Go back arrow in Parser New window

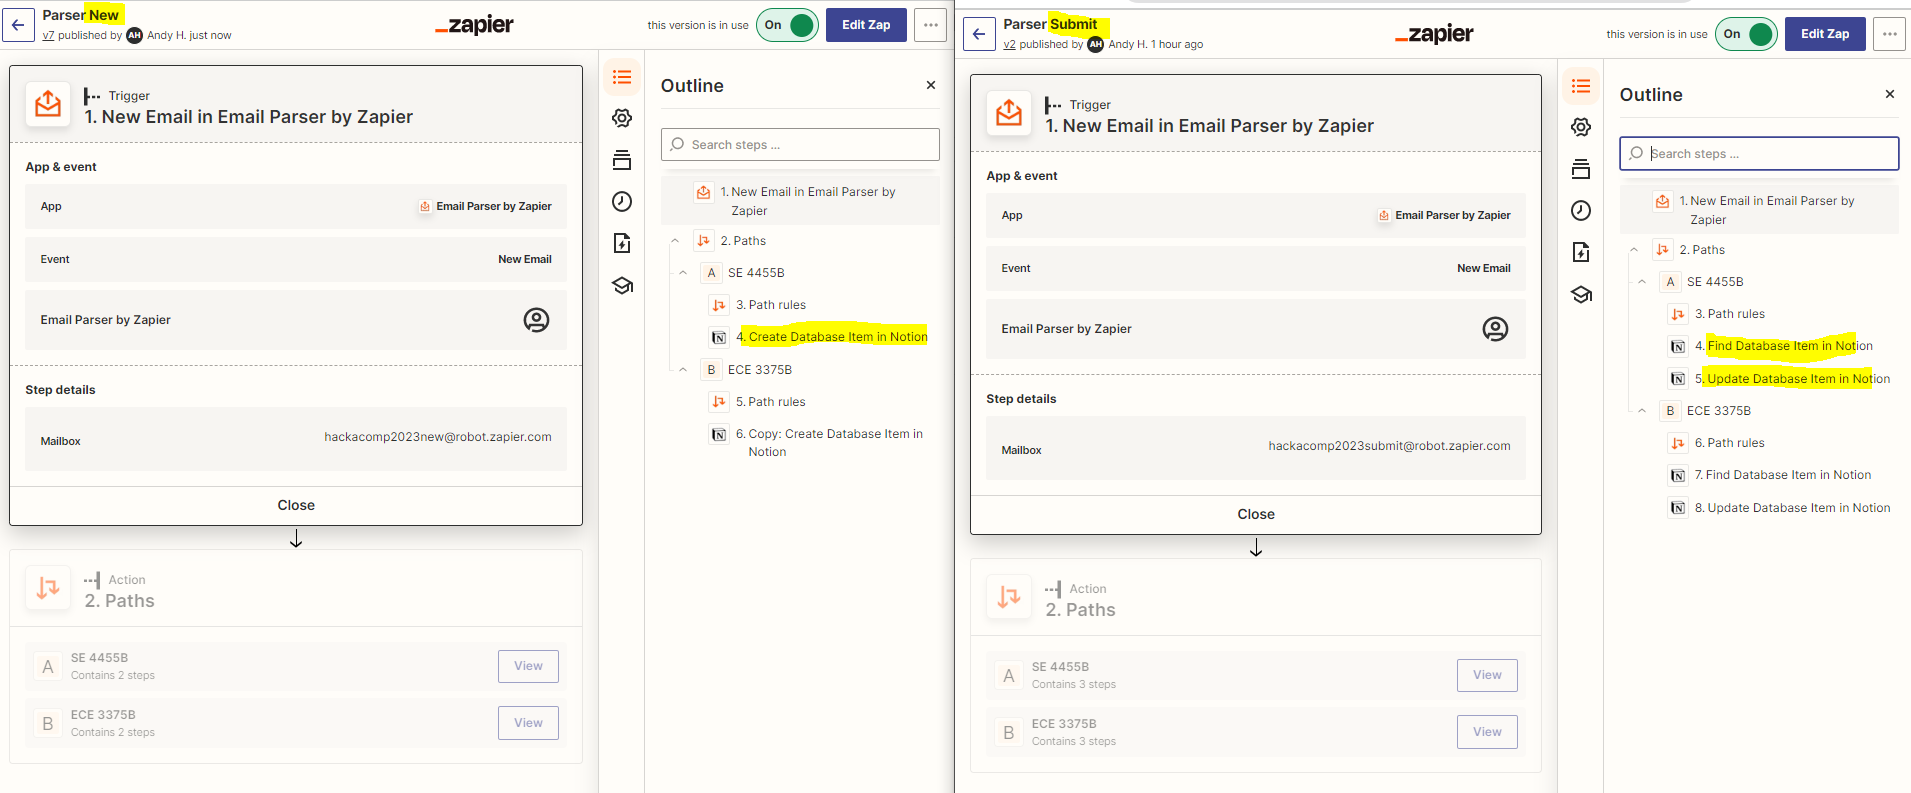coord(18,25)
